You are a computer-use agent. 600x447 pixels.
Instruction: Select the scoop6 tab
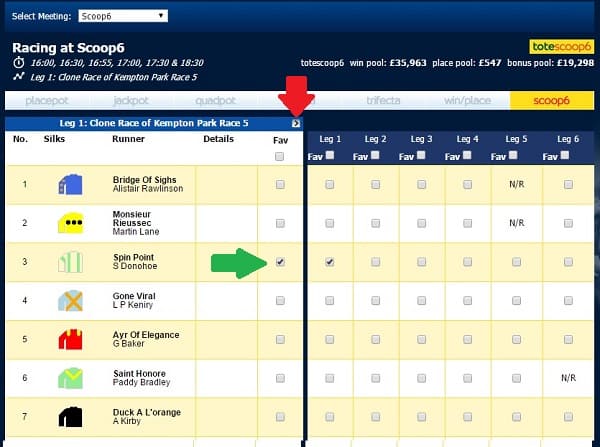click(552, 101)
